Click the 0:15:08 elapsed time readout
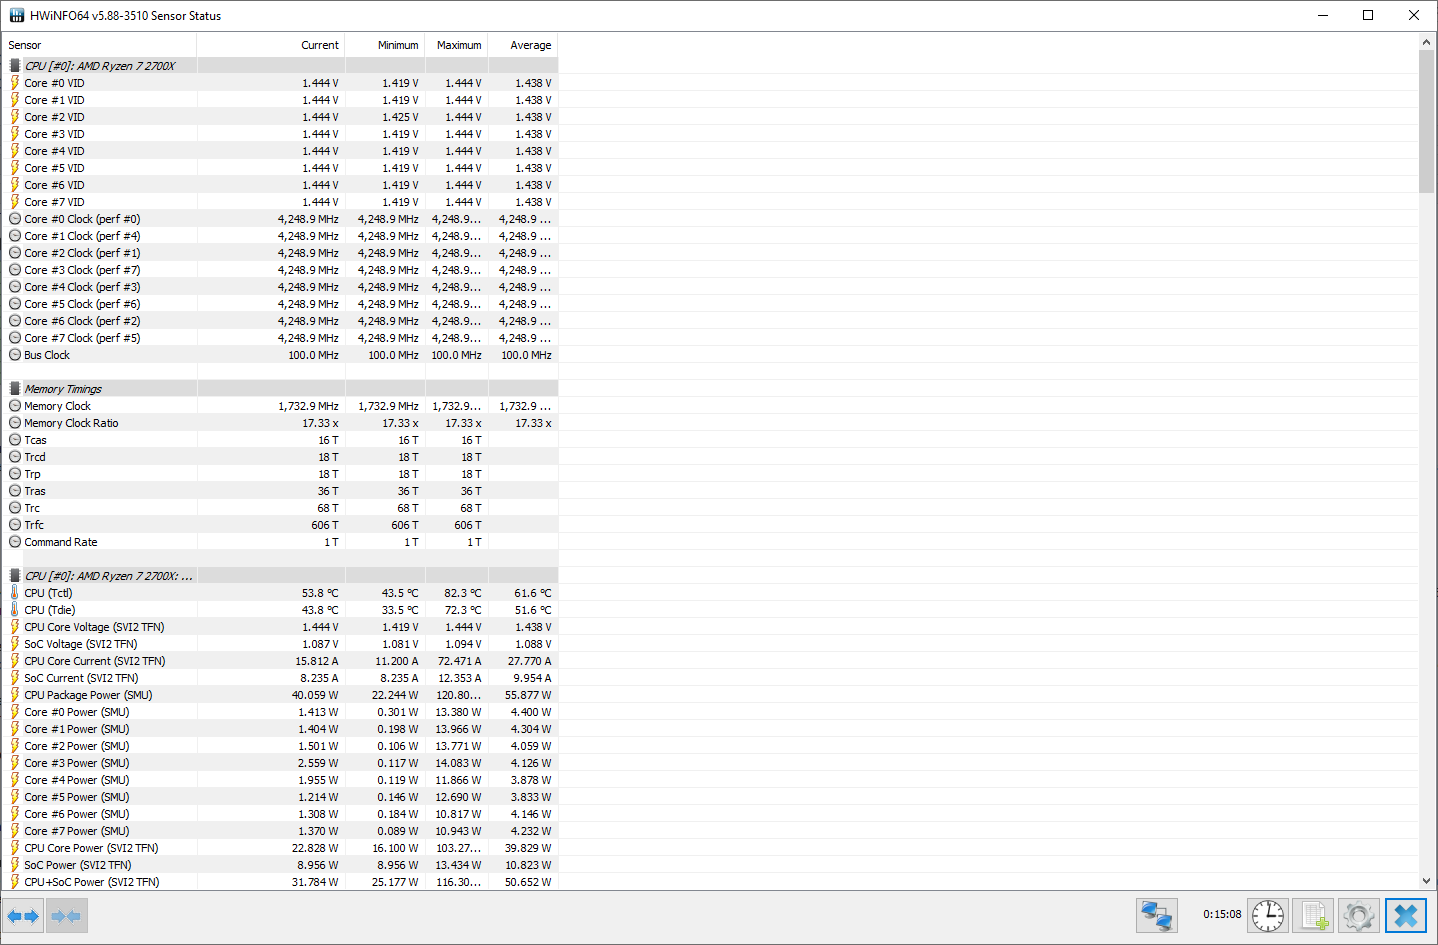The image size is (1438, 945). coord(1222,914)
